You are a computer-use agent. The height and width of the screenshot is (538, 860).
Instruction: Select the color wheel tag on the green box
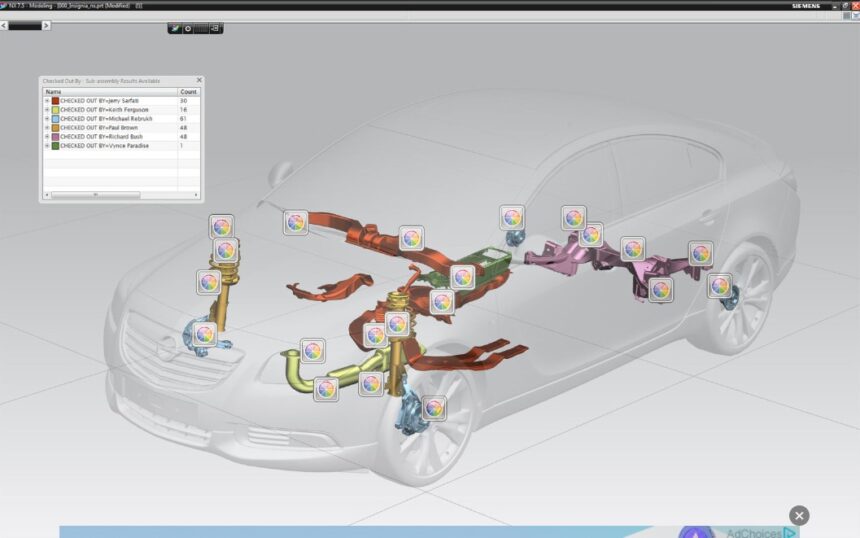coord(462,278)
